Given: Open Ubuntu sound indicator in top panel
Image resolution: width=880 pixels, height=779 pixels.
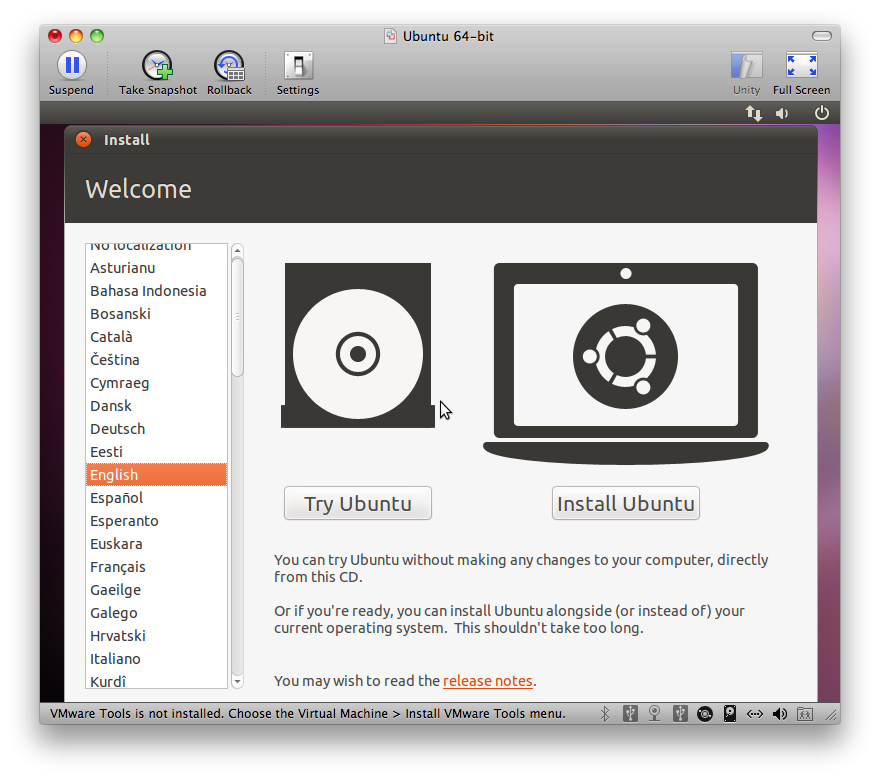Looking at the screenshot, I should pos(782,114).
